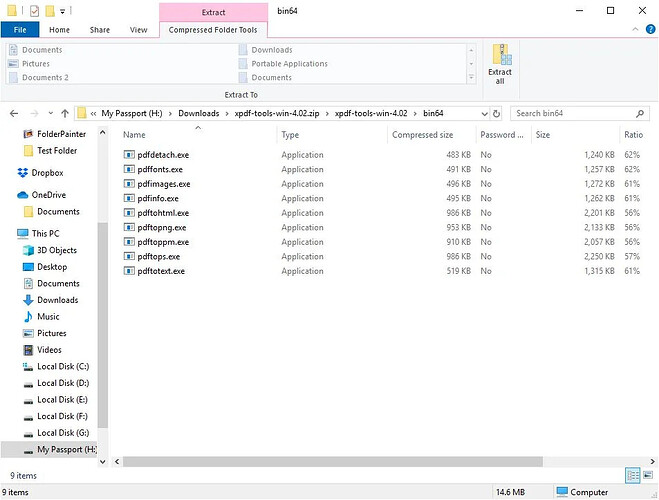The height and width of the screenshot is (500, 659).
Task: Click the Back navigation arrow
Action: (x=14, y=113)
